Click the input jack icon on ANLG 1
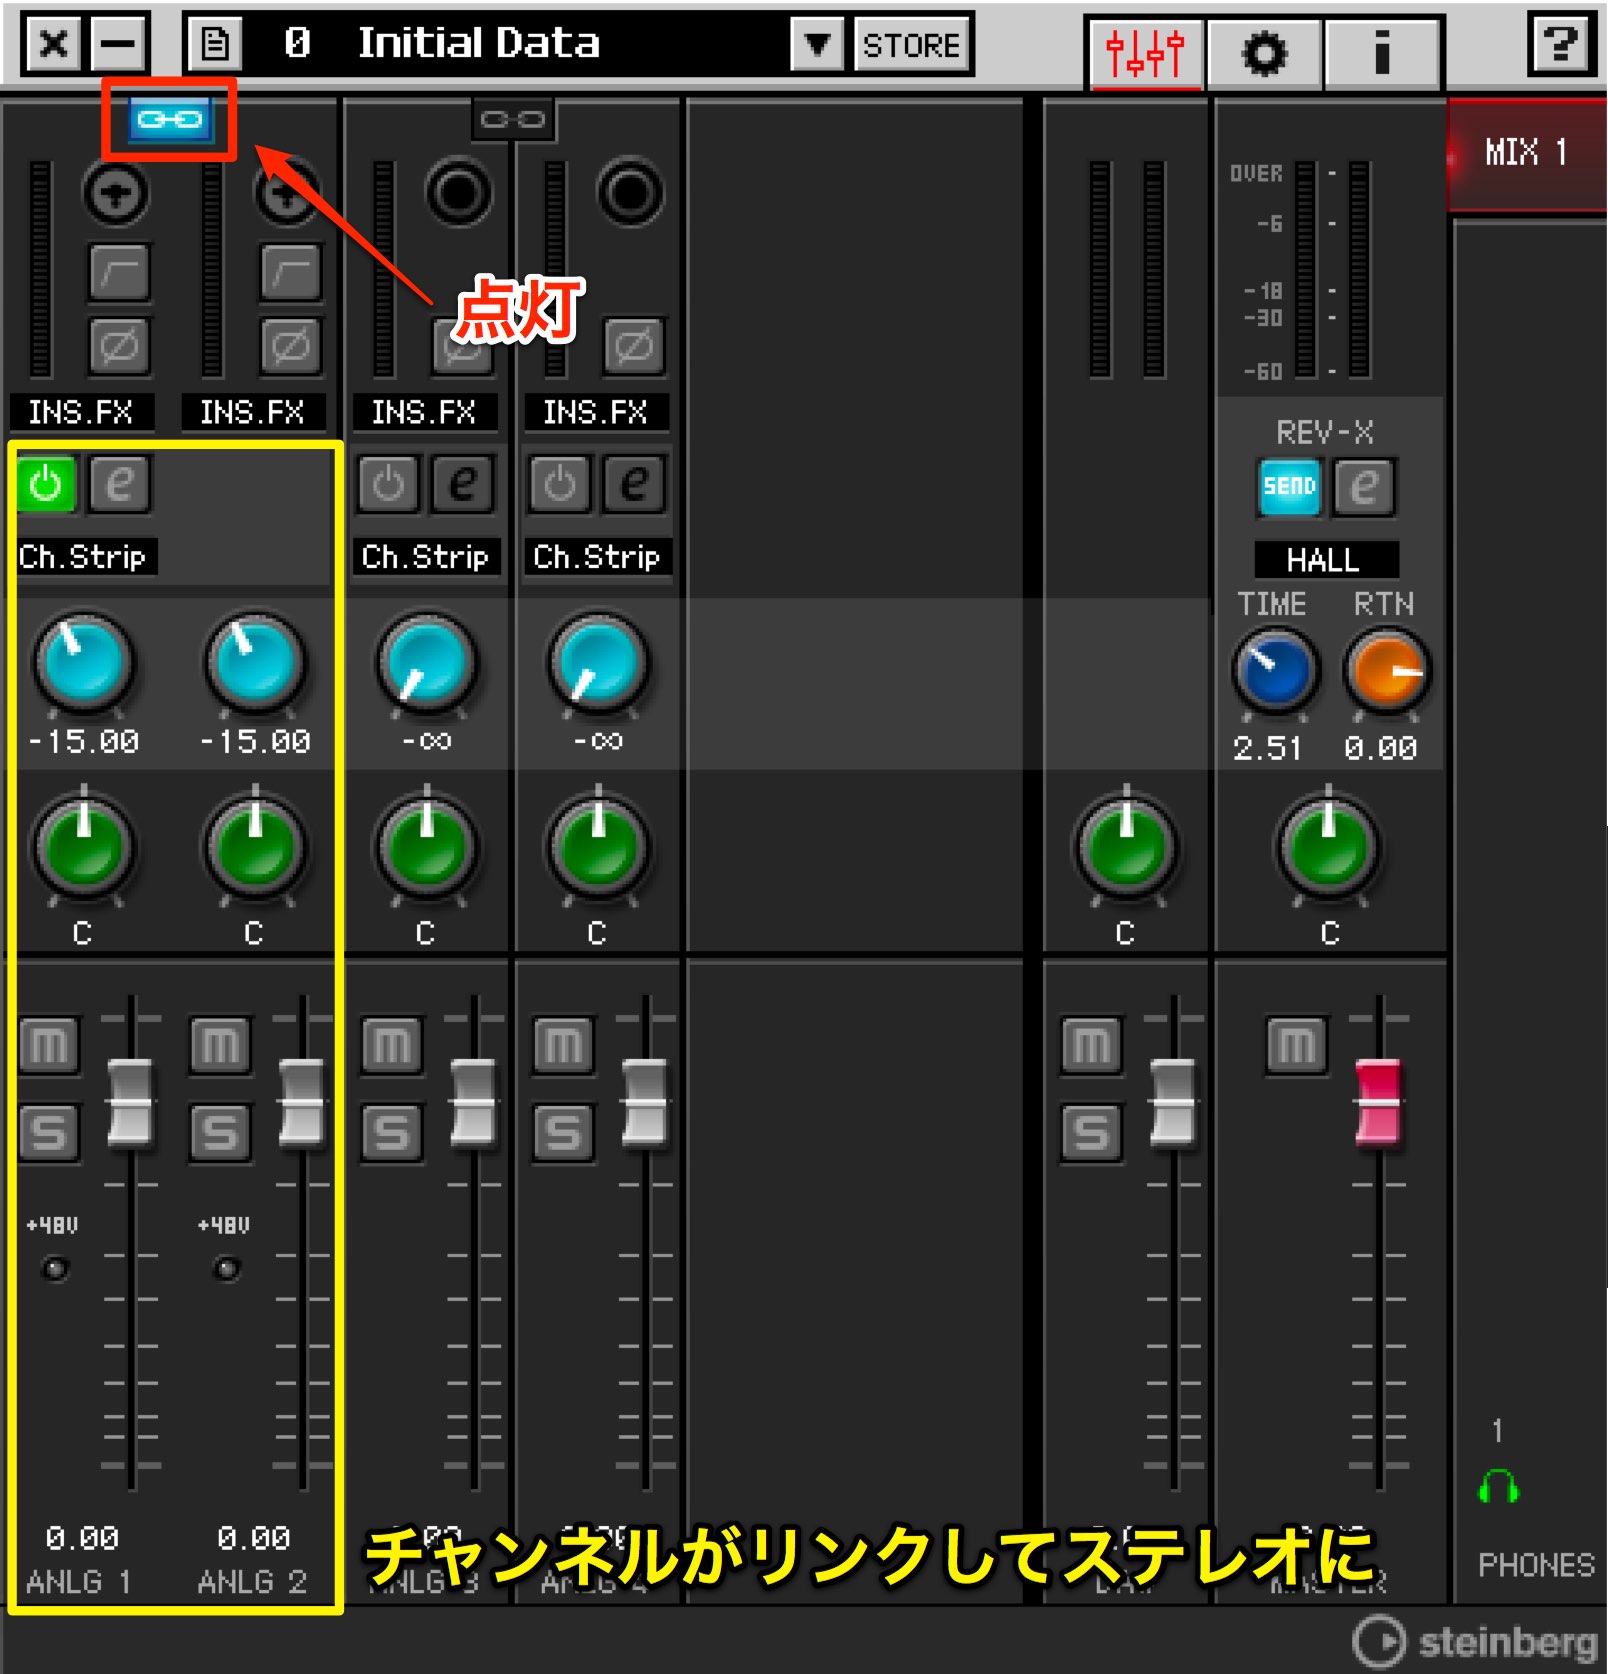 pos(116,193)
